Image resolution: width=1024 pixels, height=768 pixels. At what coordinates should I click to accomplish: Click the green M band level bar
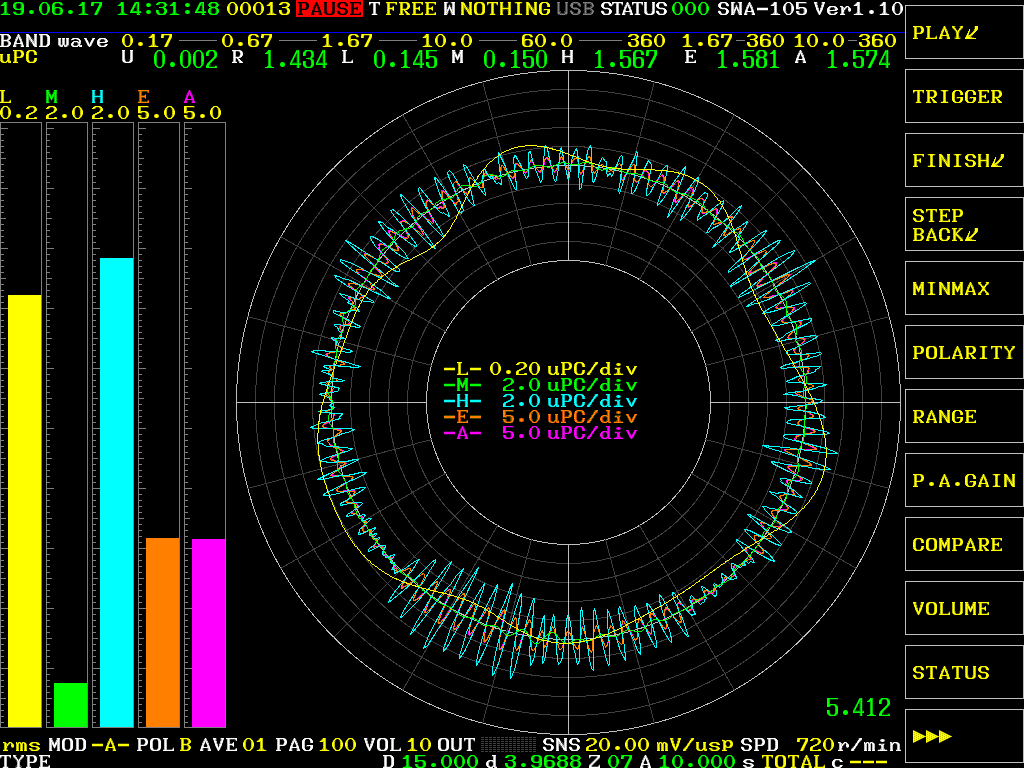pyautogui.click(x=71, y=705)
